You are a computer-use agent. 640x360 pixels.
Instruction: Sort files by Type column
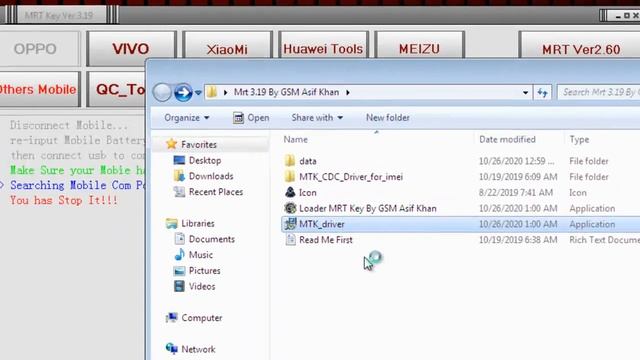(x=579, y=139)
